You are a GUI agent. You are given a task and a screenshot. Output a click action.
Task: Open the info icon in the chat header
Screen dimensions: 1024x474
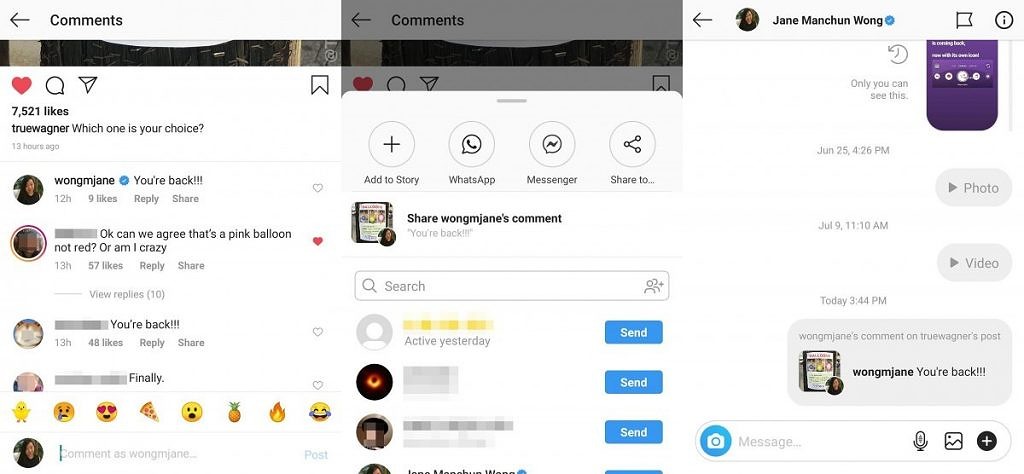(1003, 20)
